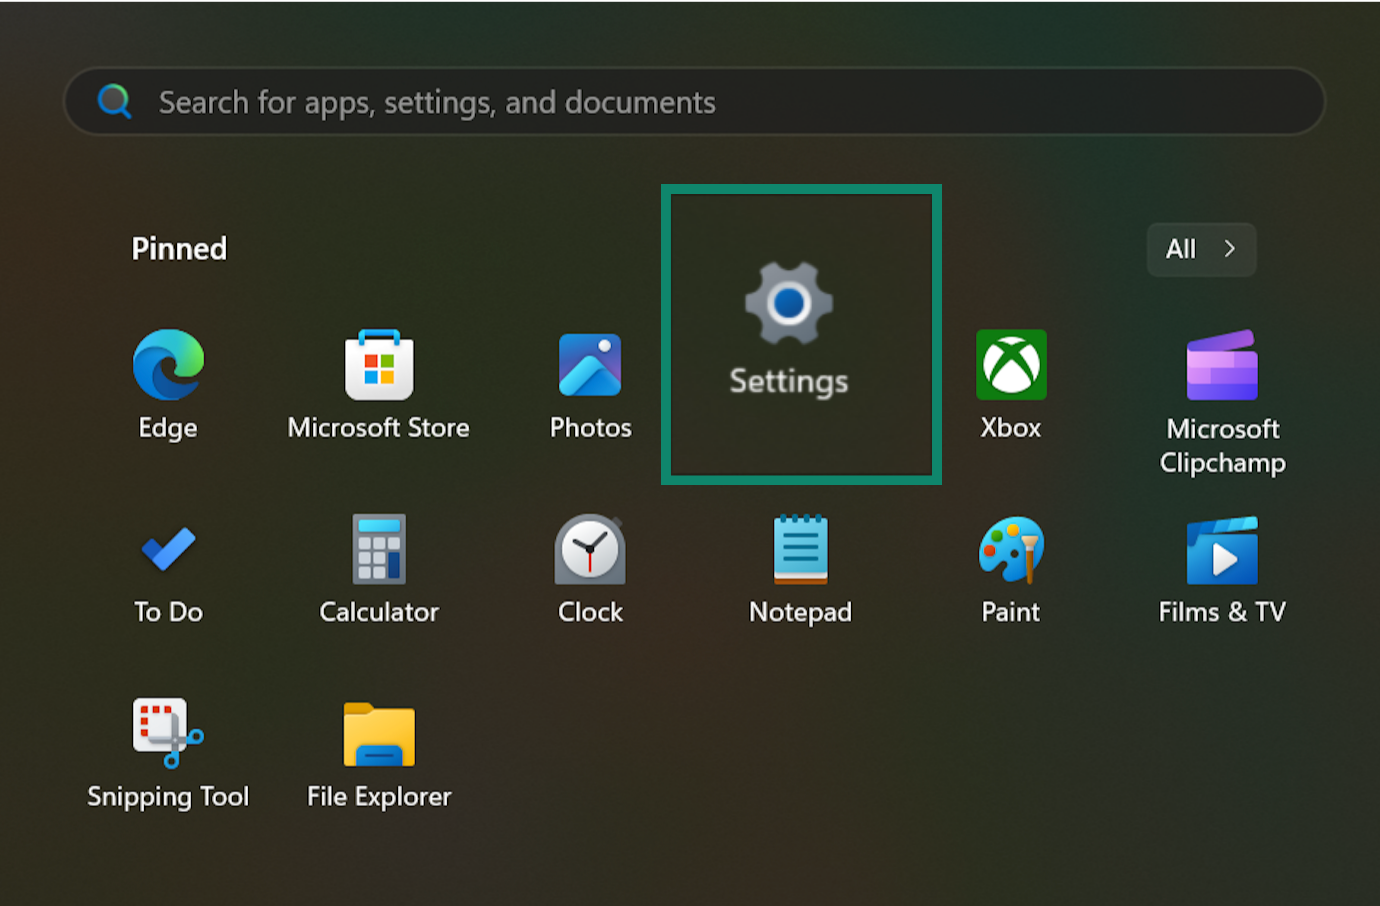This screenshot has height=906, width=1380.
Task: Select the Pinned section header
Action: point(179,248)
